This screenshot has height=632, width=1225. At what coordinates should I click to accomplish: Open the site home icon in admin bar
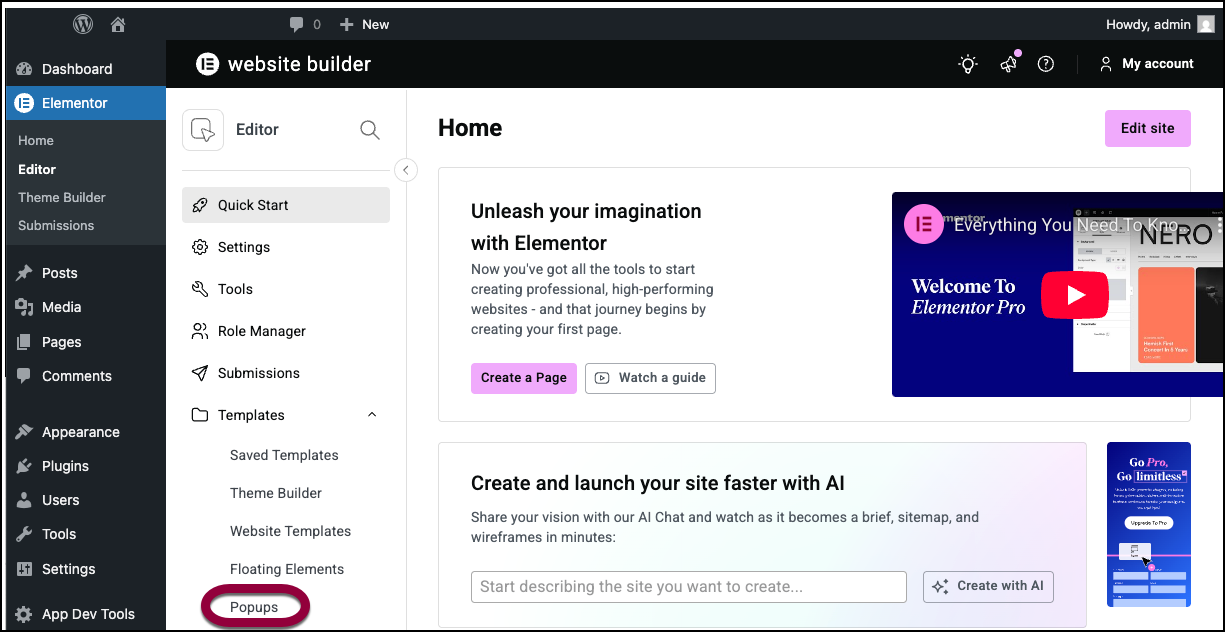(118, 24)
